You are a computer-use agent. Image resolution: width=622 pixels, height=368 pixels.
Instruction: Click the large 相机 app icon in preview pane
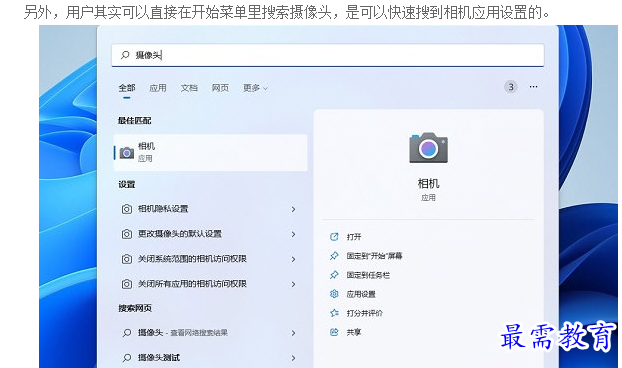coord(428,148)
